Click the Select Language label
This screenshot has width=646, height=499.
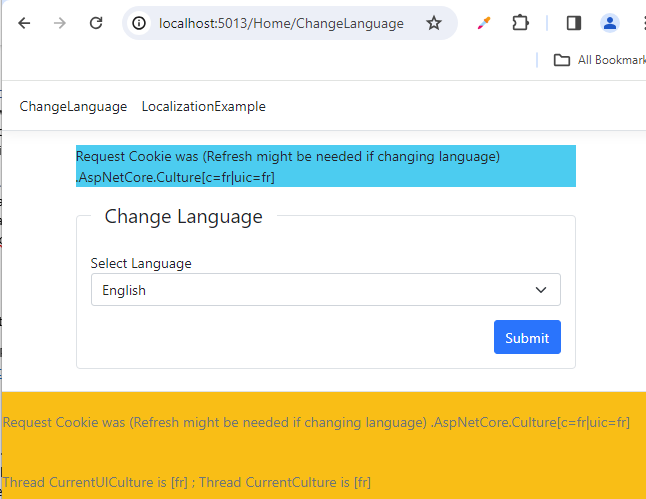[141, 263]
